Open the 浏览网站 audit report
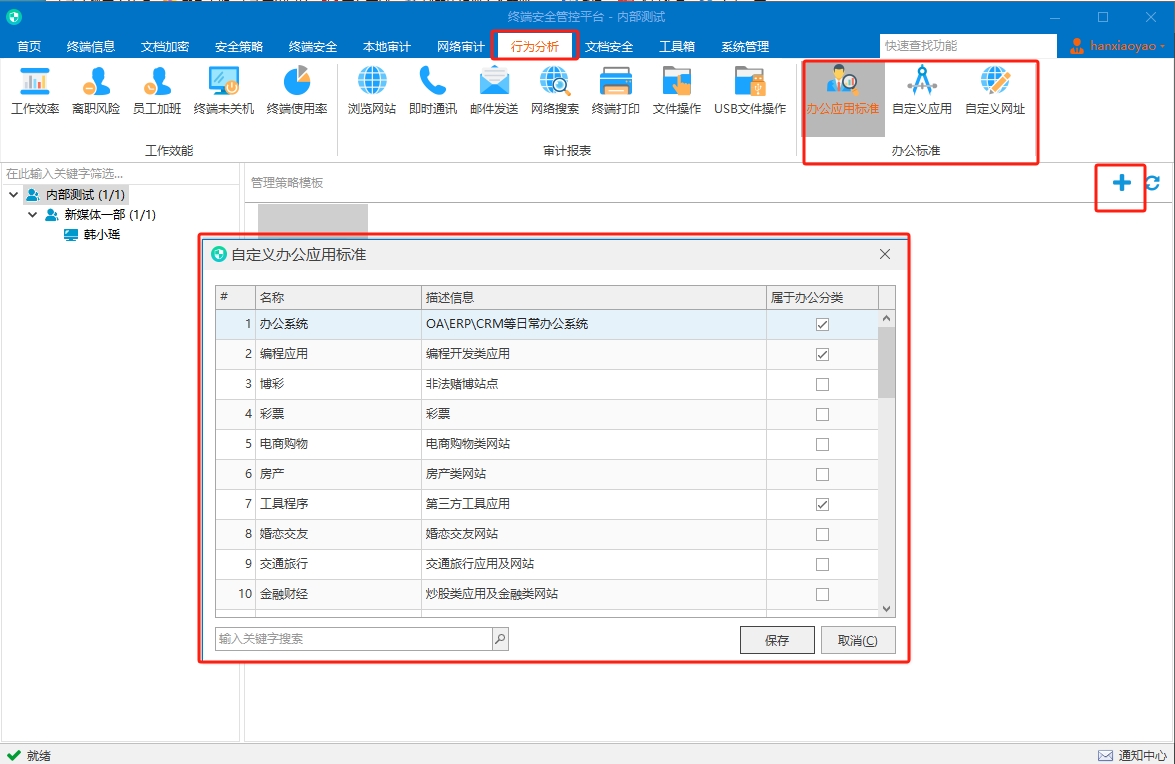The height and width of the screenshot is (764, 1175). coord(372,91)
